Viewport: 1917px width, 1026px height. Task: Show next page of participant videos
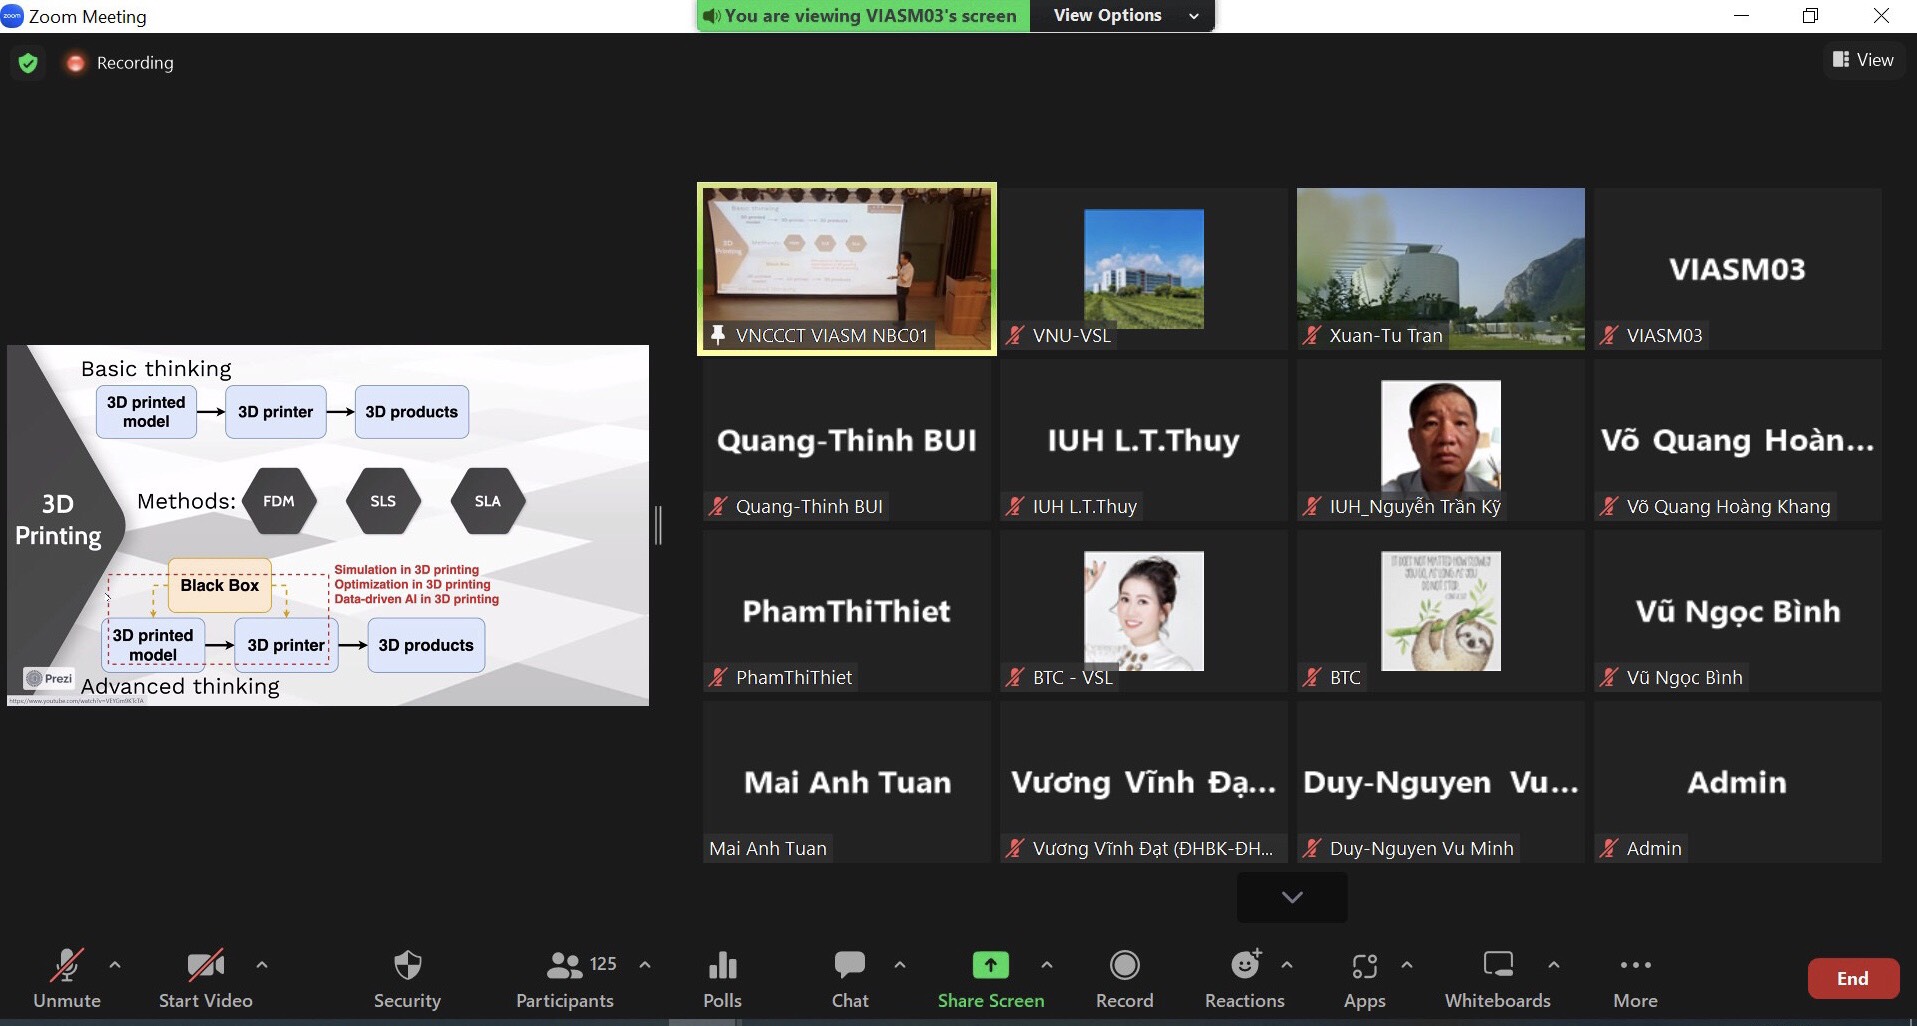click(x=1291, y=897)
